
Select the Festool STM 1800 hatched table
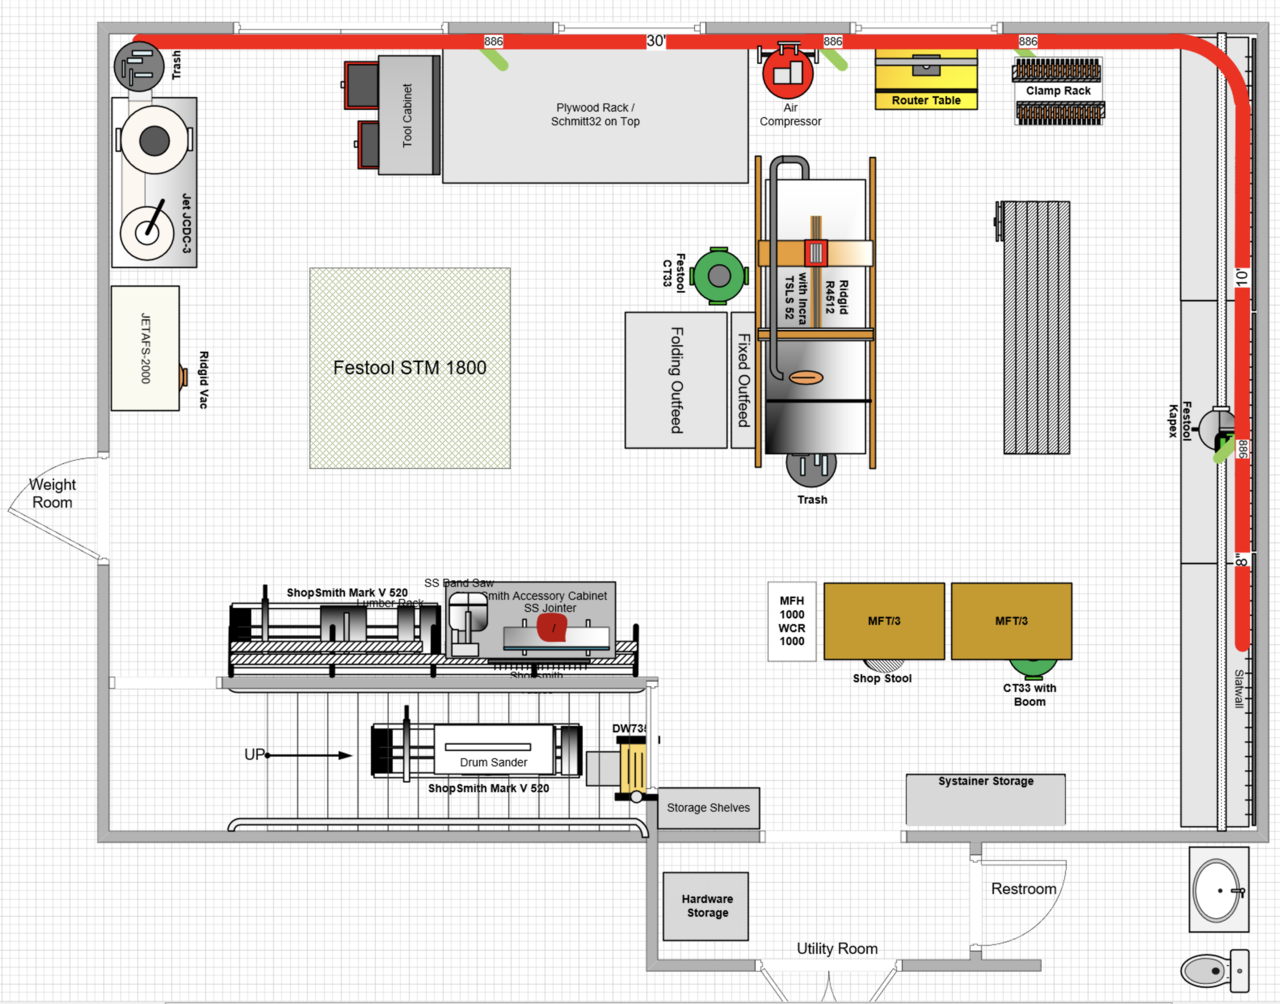point(410,368)
